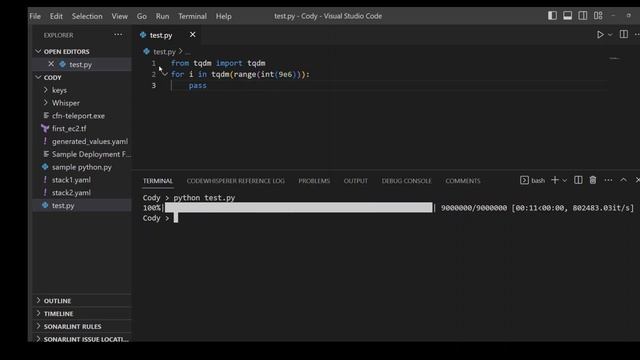The height and width of the screenshot is (360, 640).
Task: Open Explorer more actions ellipsis
Action: pos(118,35)
